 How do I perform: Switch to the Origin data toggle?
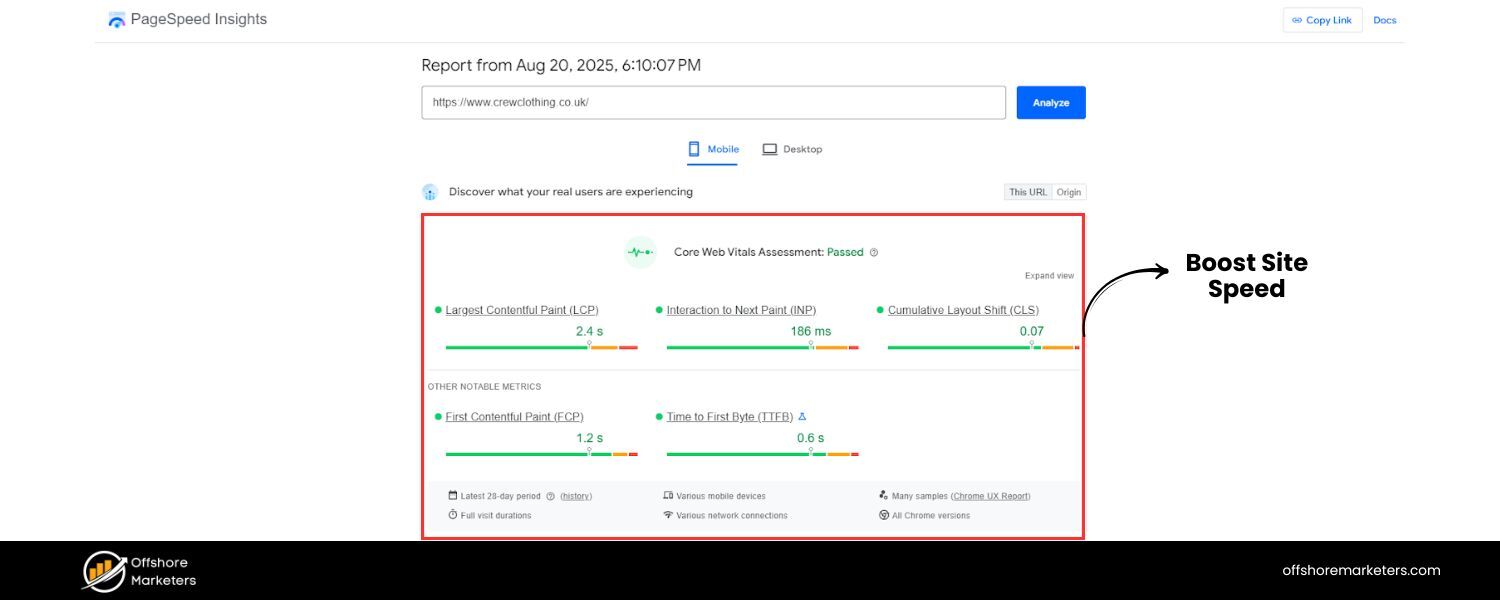tap(1069, 192)
